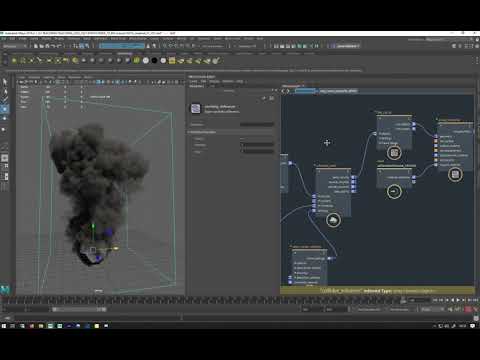Click the last shelf icon on the right
Image resolution: width=480 pixels, height=360 pixels.
[x=216, y=60]
